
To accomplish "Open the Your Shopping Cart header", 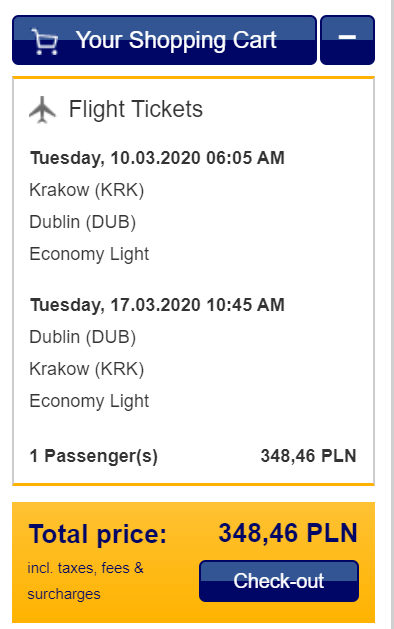I will (165, 40).
